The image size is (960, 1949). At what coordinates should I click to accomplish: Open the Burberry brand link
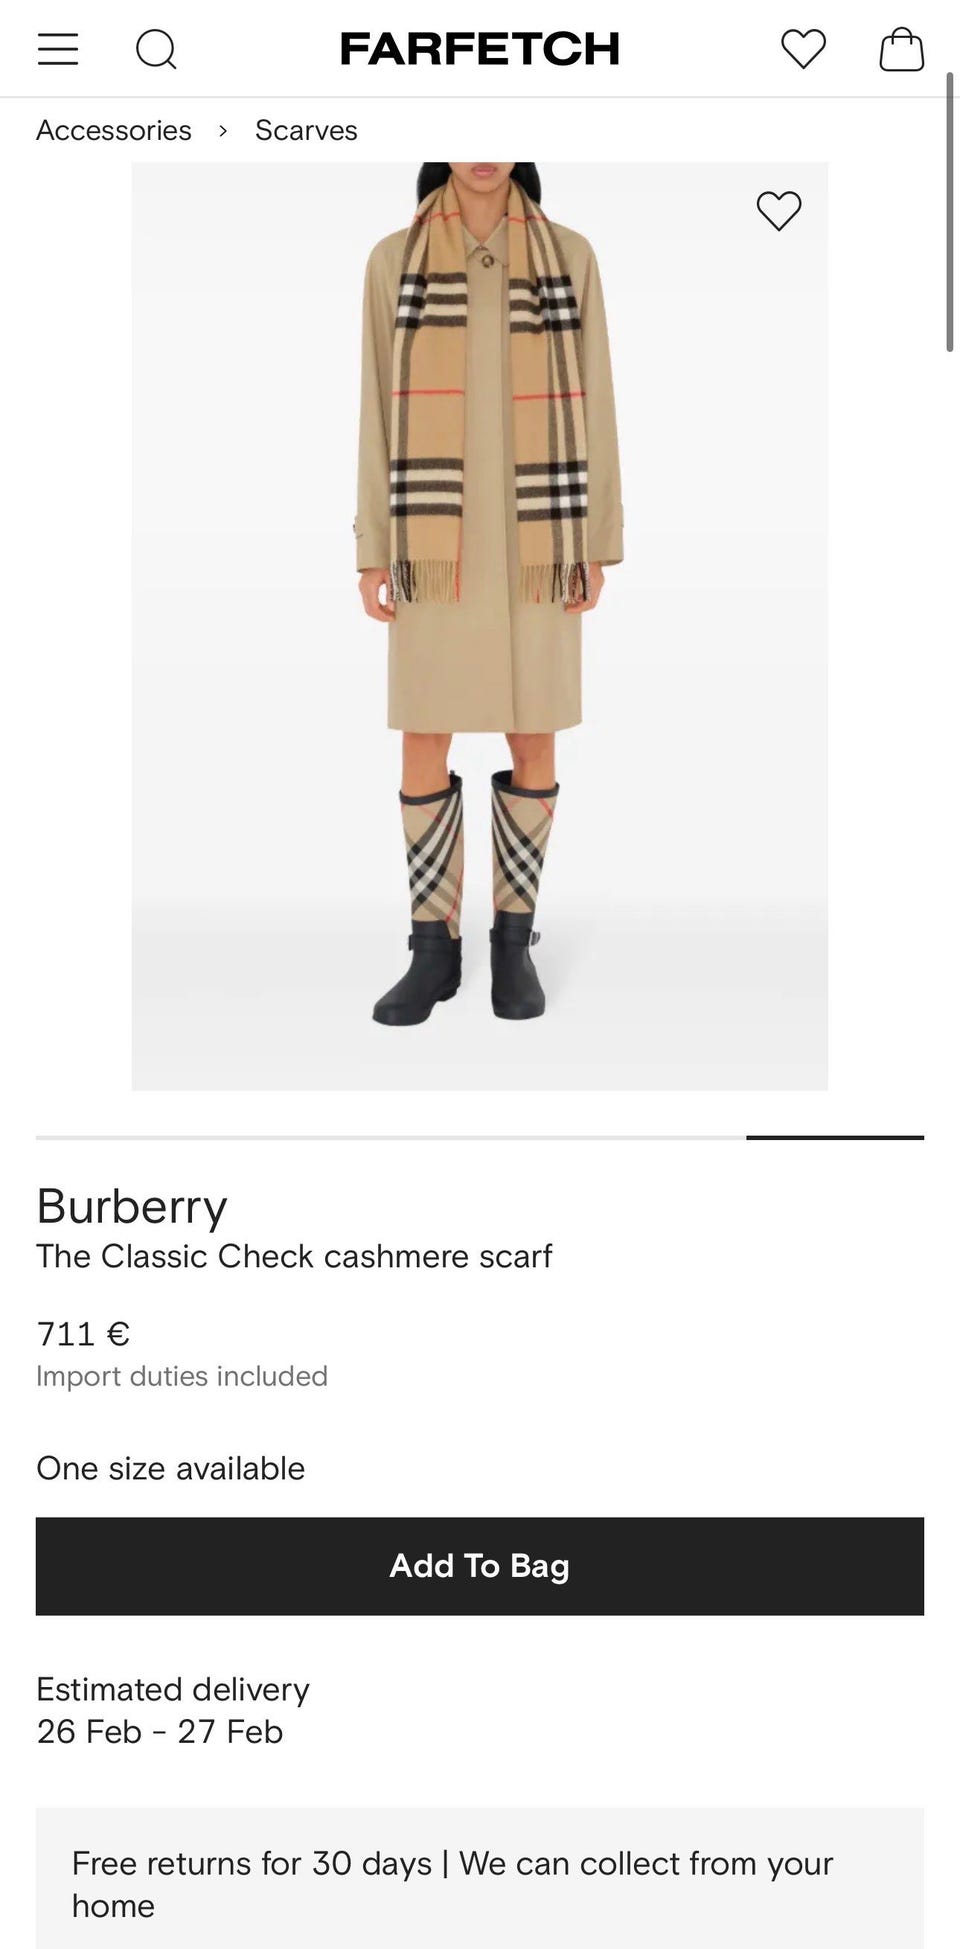click(x=132, y=1206)
